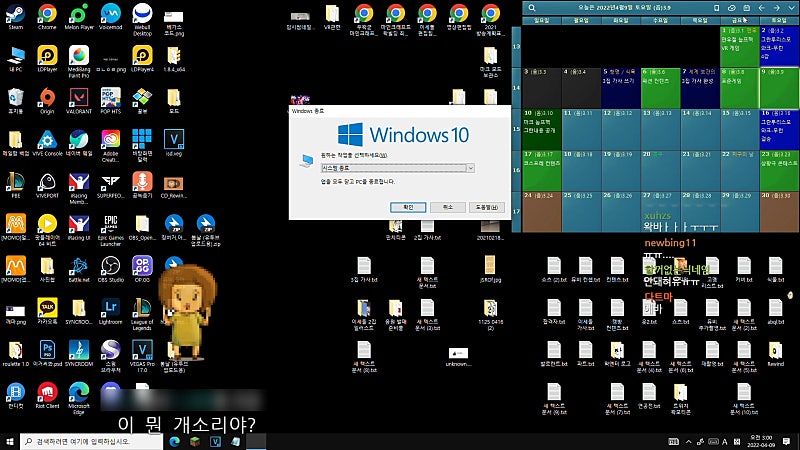Show hidden system tray icons chevron
800x450 pixels.
(x=688, y=441)
